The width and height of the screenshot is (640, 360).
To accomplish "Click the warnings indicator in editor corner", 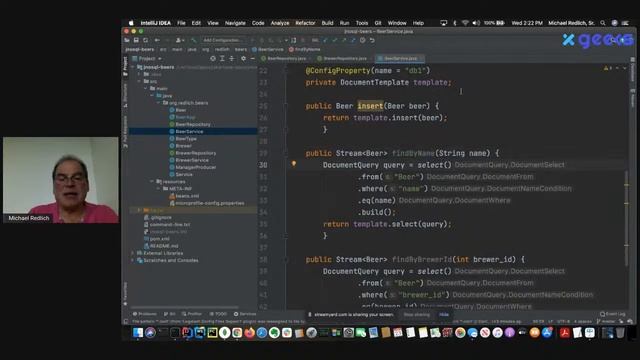I will pyautogui.click(x=608, y=68).
